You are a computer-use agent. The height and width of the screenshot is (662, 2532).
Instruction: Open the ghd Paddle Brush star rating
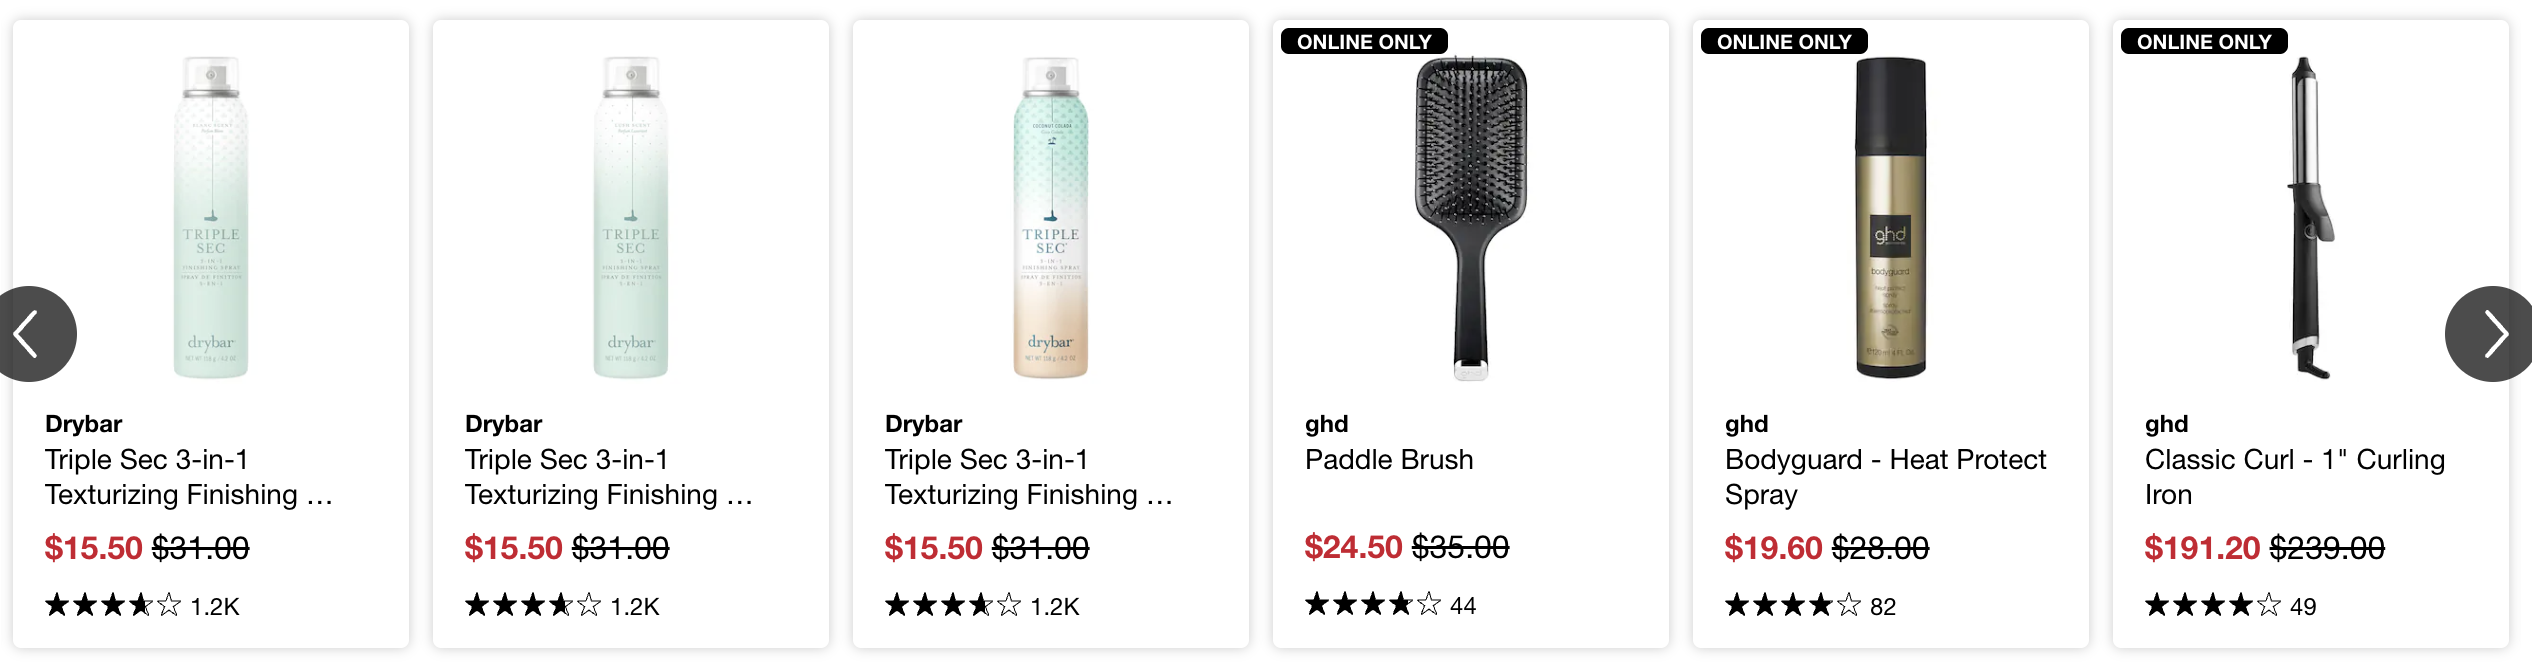coord(1372,605)
